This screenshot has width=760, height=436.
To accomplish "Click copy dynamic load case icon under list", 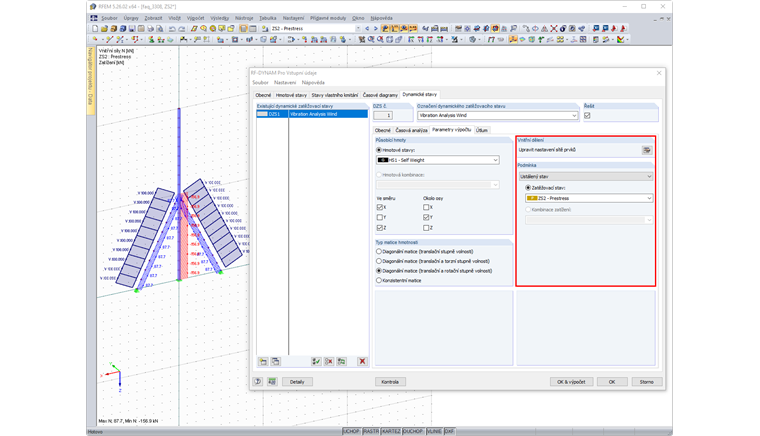I will [275, 361].
